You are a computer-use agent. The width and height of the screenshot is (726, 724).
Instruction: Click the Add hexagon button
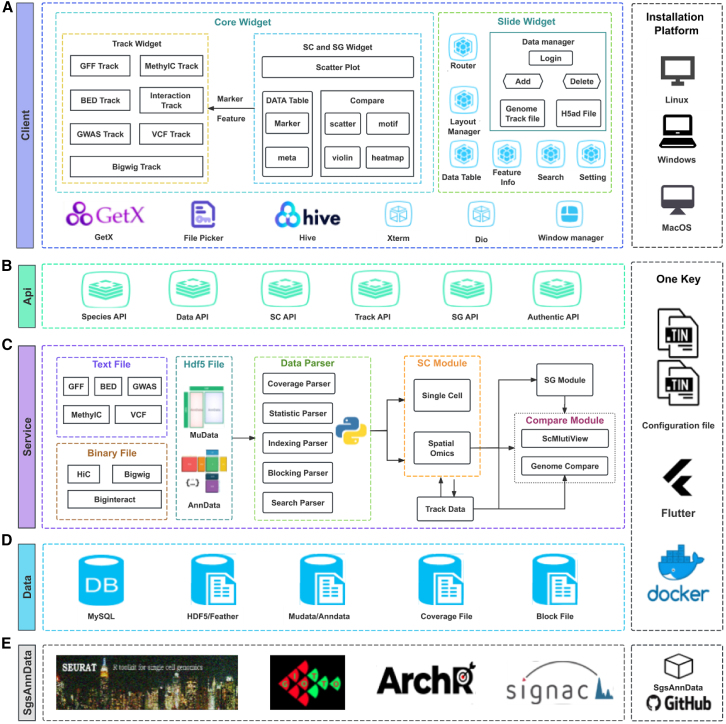click(523, 81)
